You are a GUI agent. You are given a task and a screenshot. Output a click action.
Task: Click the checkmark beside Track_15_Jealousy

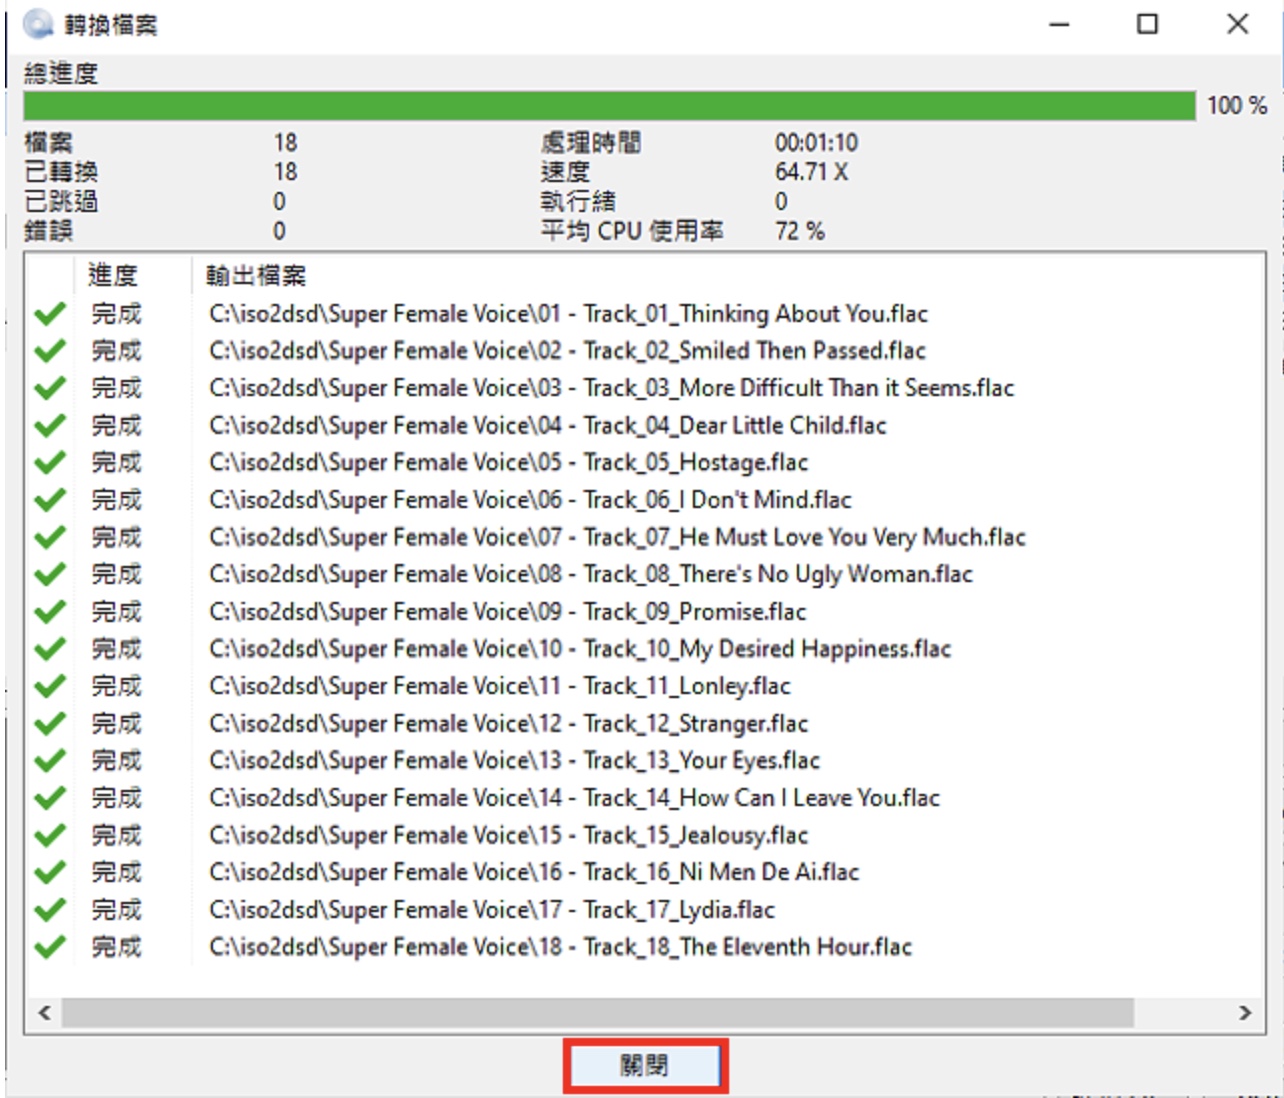click(50, 835)
